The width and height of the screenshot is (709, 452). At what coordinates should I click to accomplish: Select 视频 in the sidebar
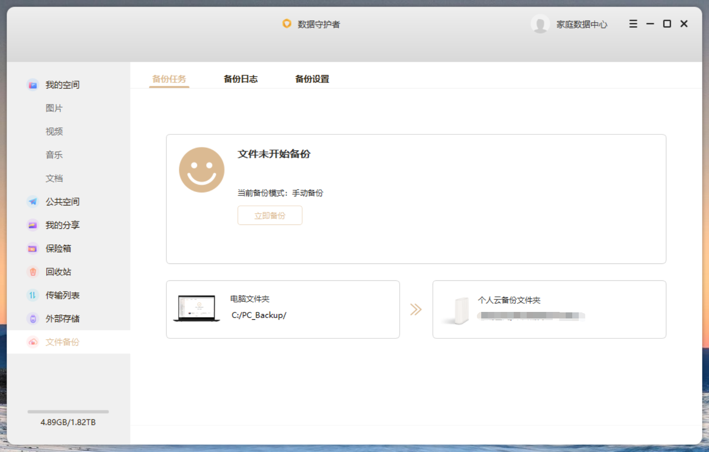click(x=54, y=132)
